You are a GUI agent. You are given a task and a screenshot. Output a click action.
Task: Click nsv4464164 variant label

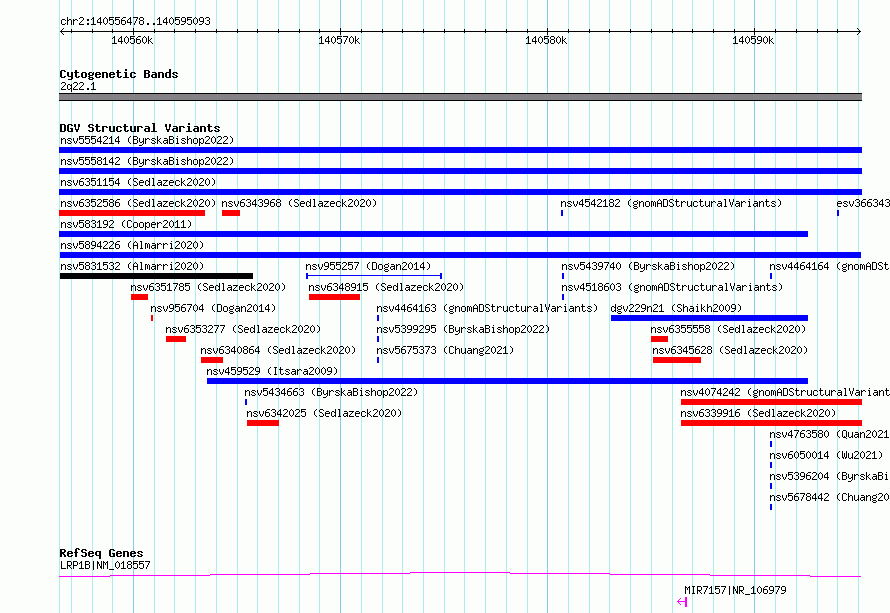(x=829, y=266)
